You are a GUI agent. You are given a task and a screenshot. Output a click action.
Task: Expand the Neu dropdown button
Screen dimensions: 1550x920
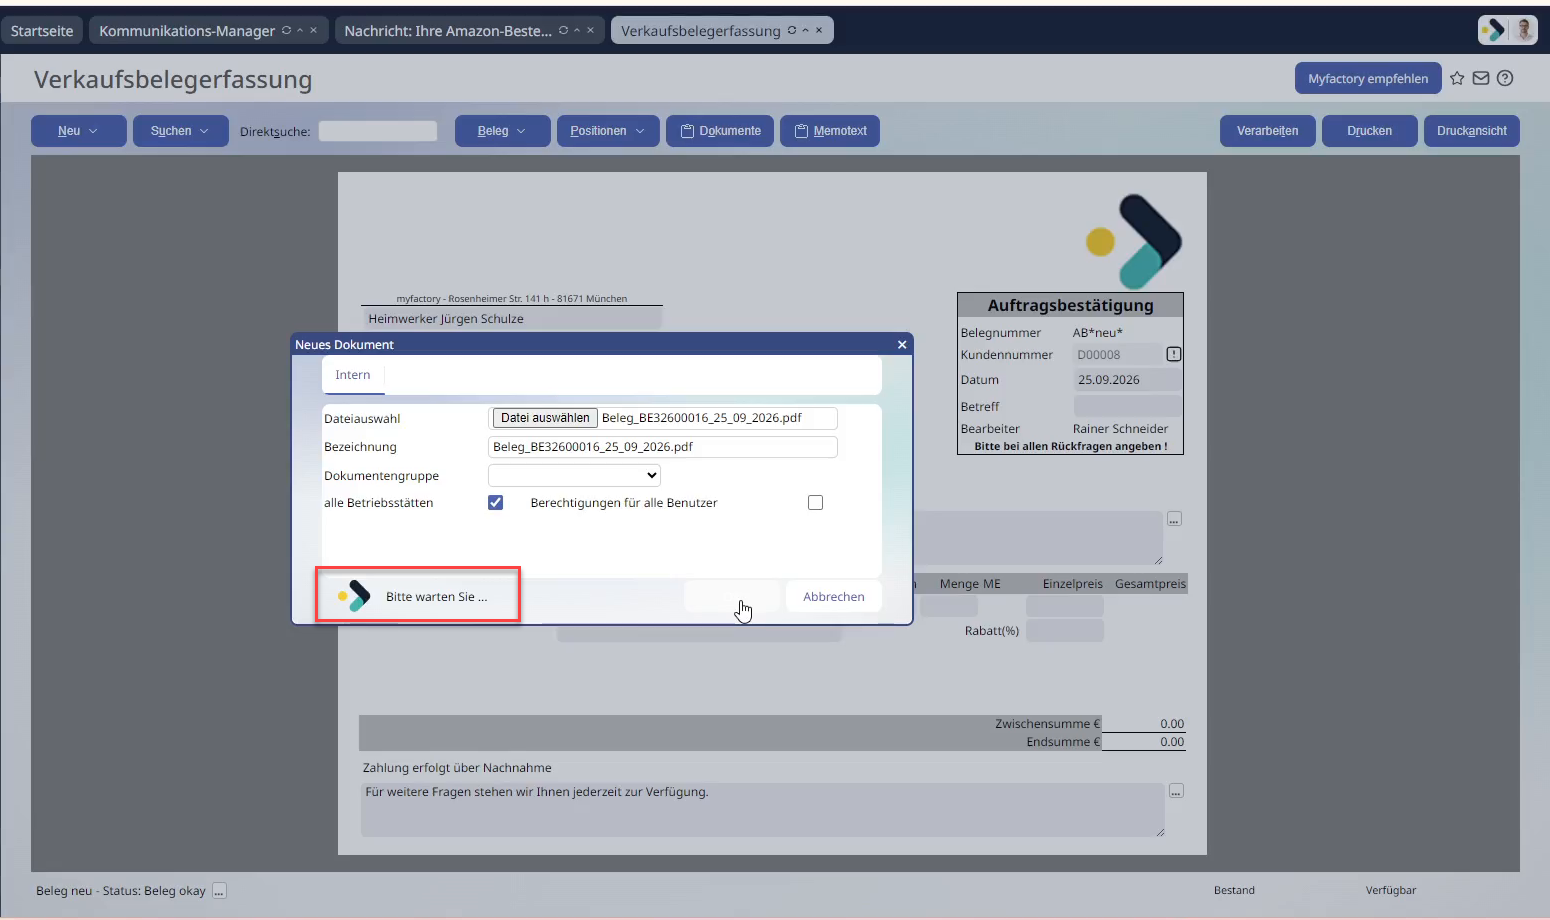(x=79, y=131)
